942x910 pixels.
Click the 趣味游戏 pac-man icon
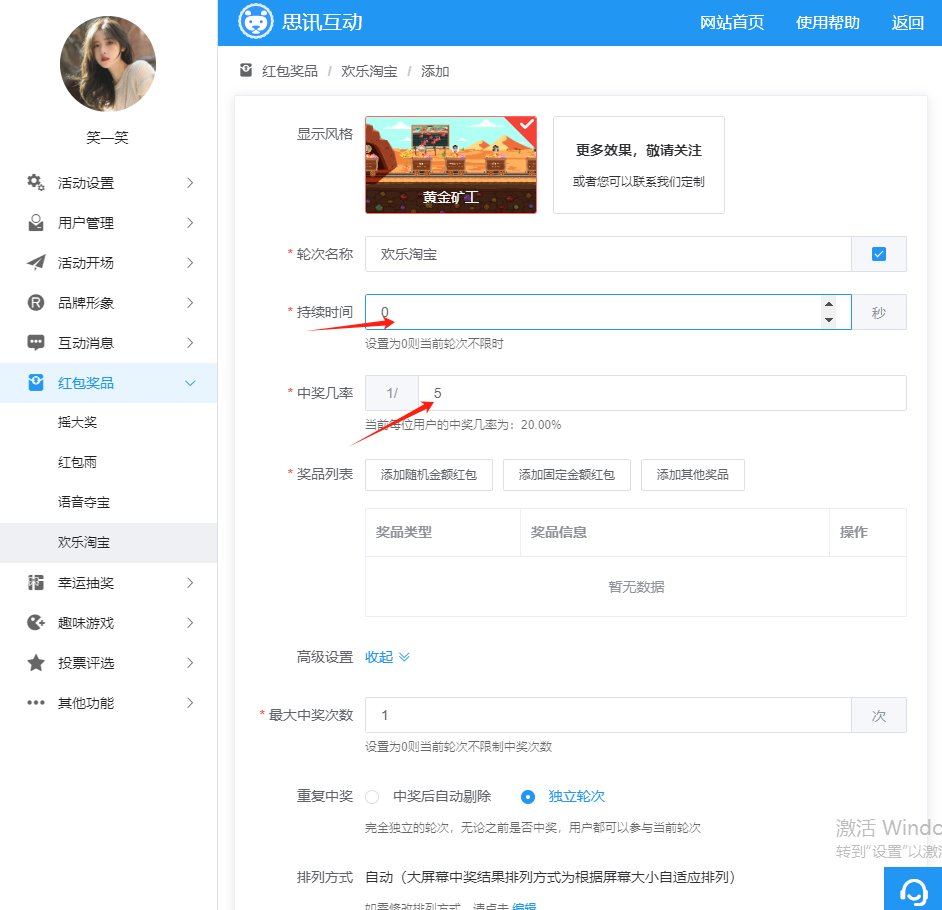(x=36, y=623)
